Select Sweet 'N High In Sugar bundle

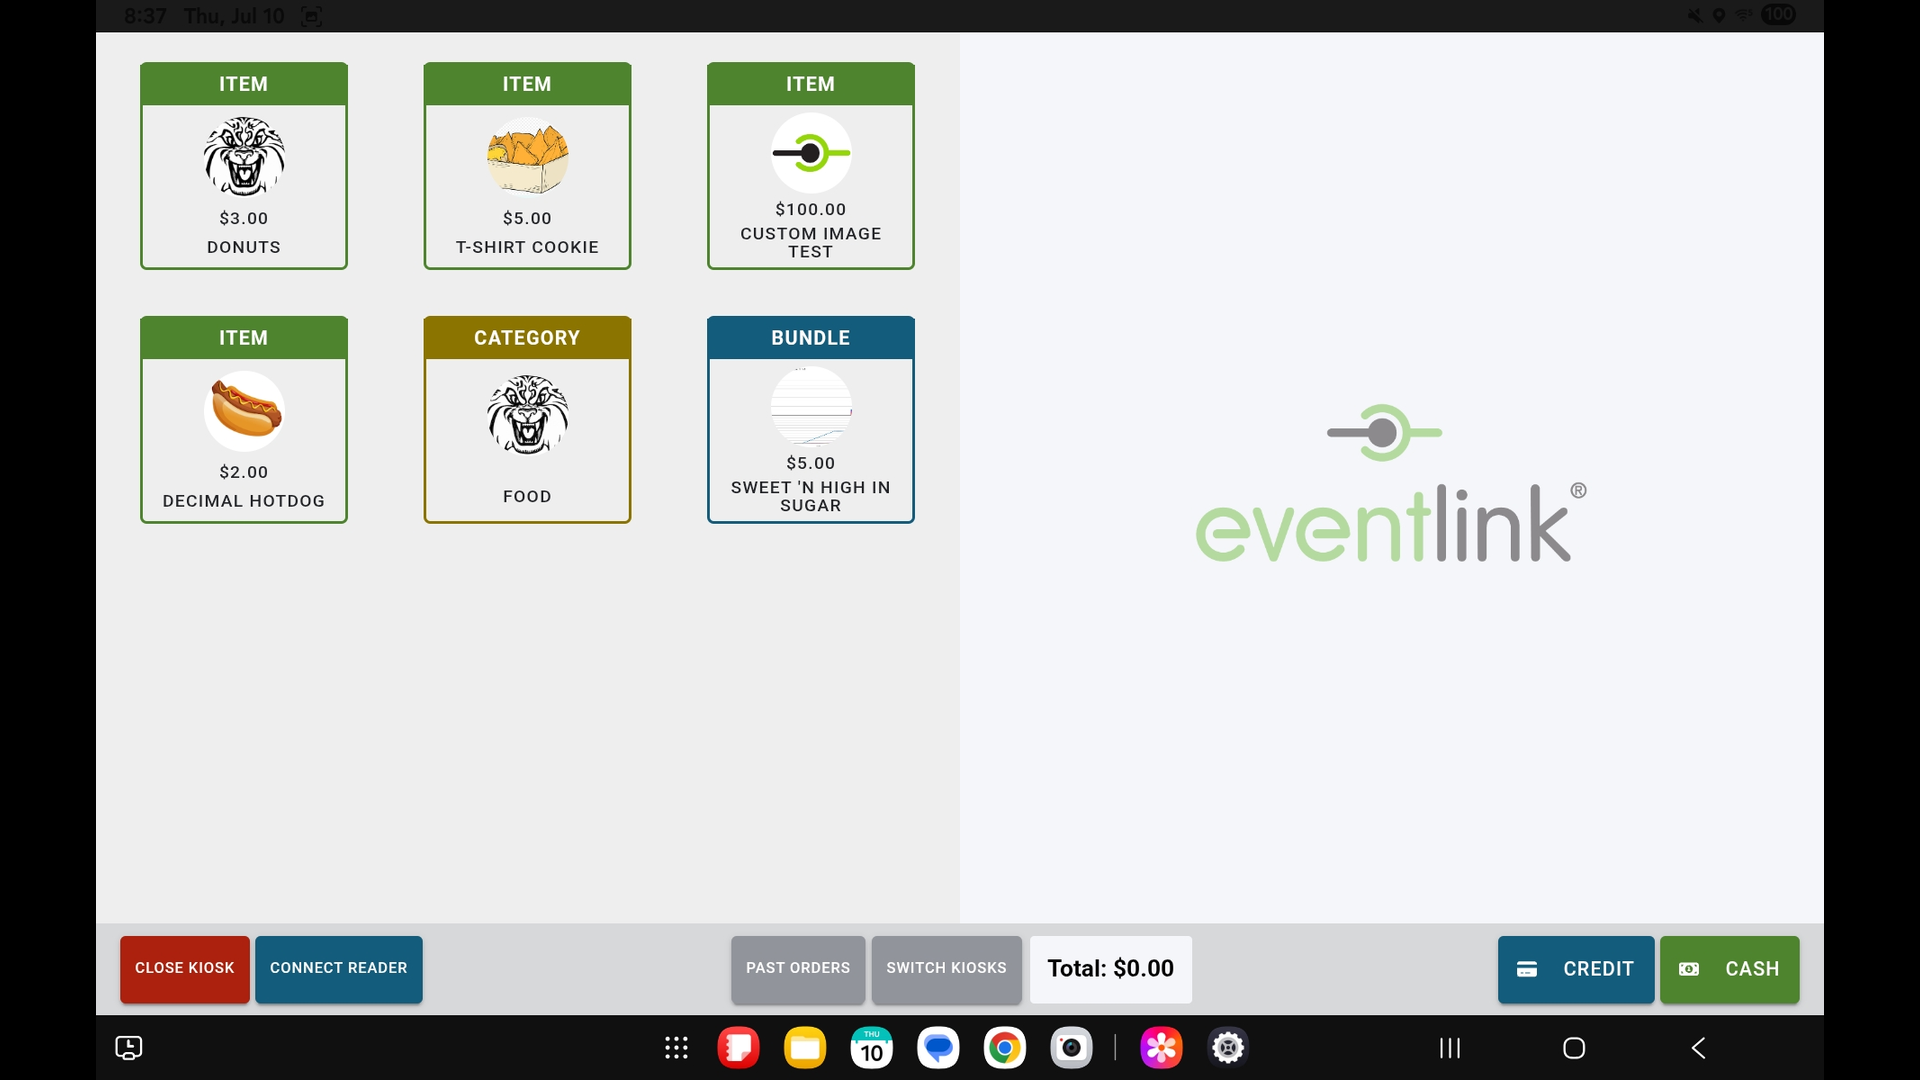[x=810, y=420]
